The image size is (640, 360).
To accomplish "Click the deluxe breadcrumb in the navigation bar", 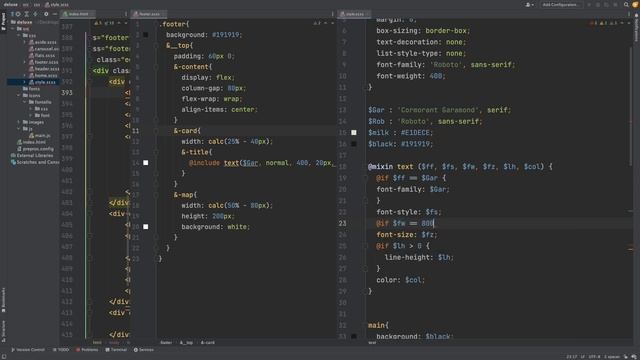I will tap(10, 4).
